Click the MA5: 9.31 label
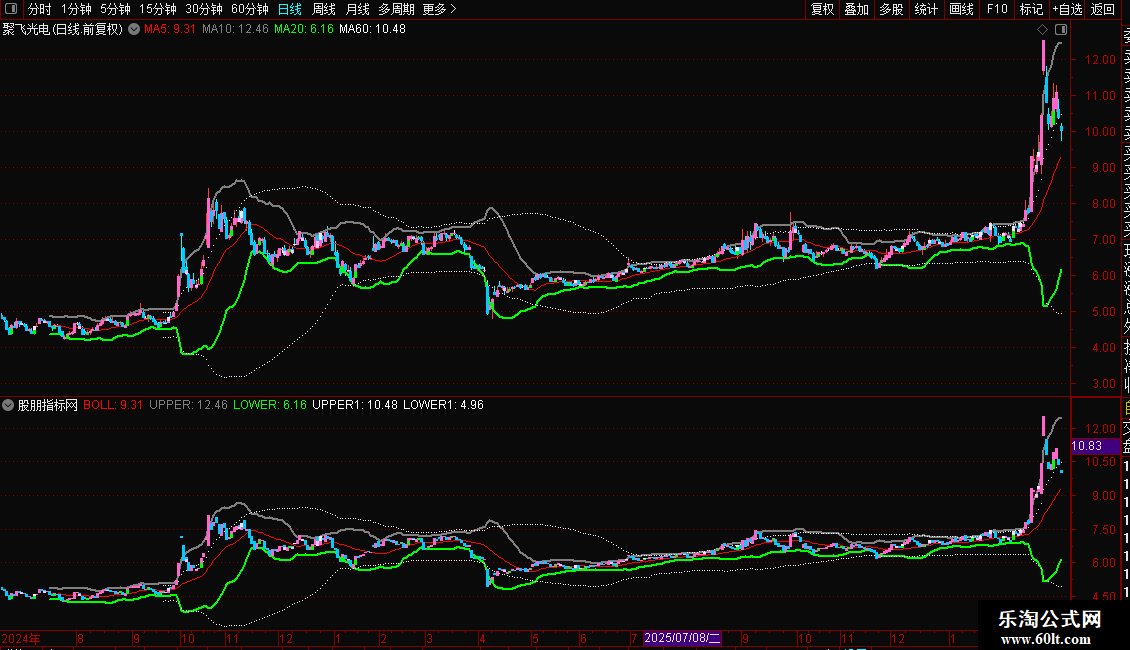This screenshot has height=650, width=1130. tap(170, 29)
